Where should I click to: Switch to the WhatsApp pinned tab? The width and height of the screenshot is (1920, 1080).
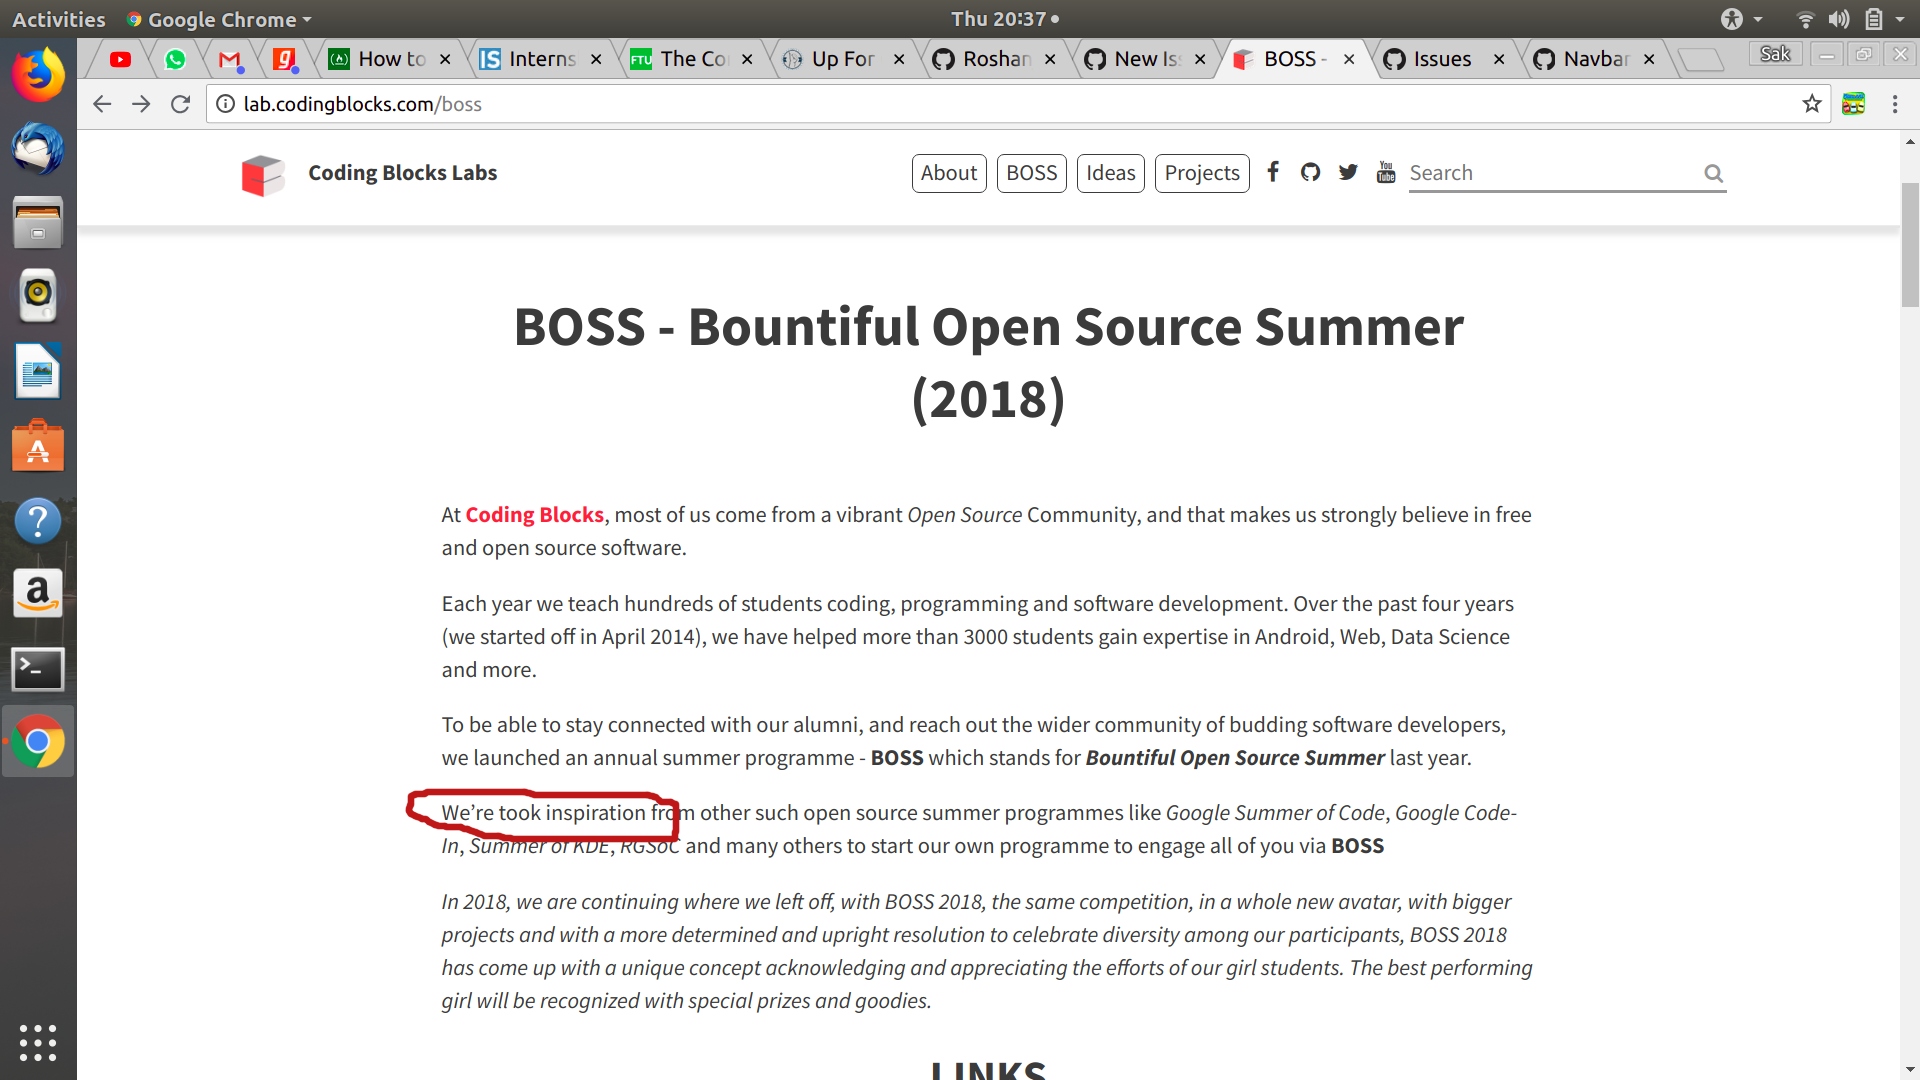coord(175,59)
